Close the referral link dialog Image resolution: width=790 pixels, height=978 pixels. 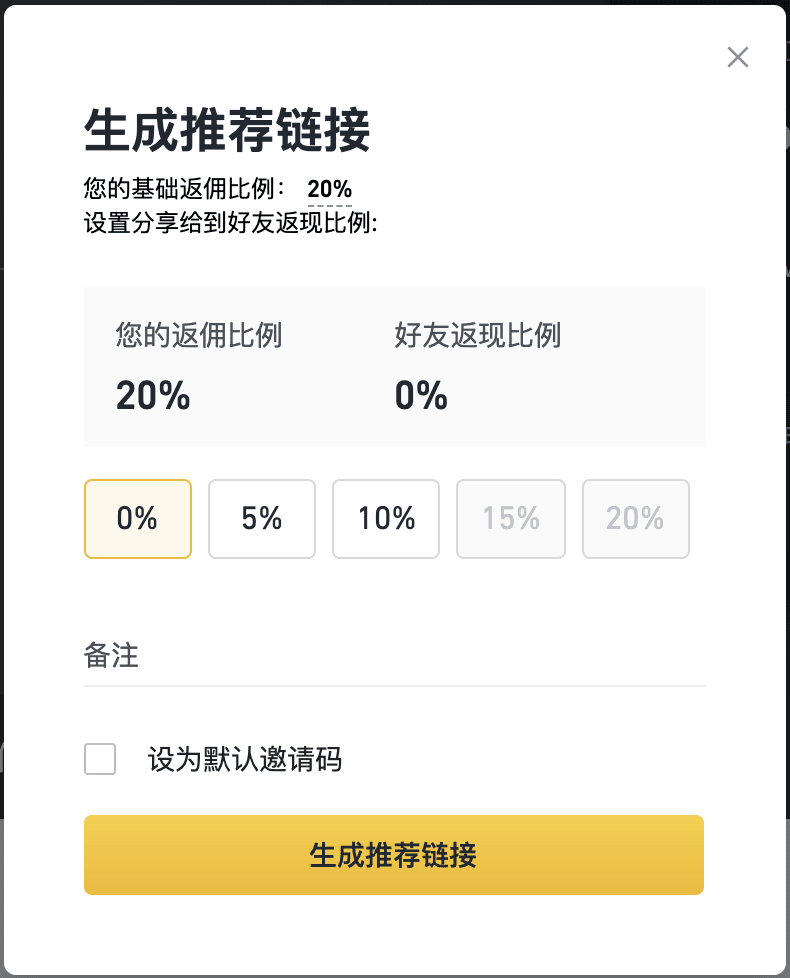coord(738,57)
